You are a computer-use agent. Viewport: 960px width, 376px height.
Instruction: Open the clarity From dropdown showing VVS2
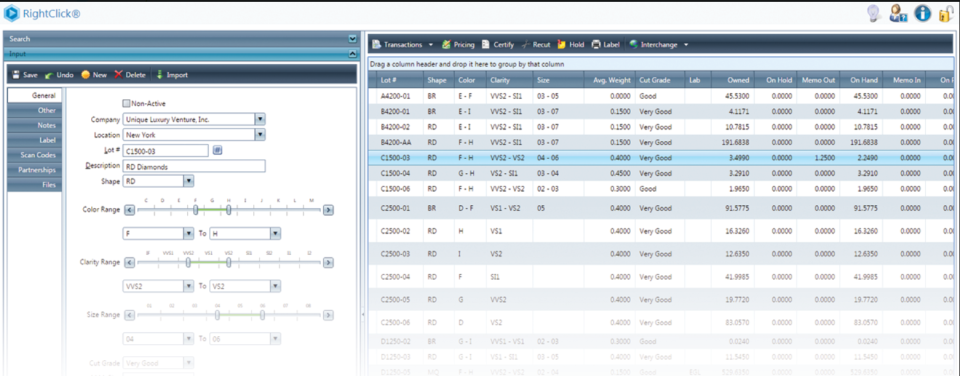(189, 286)
